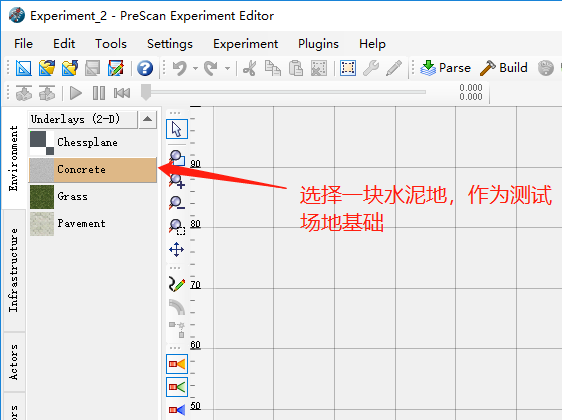Click the Save experiment floppy icon
This screenshot has height=420, width=562.
pos(92,68)
